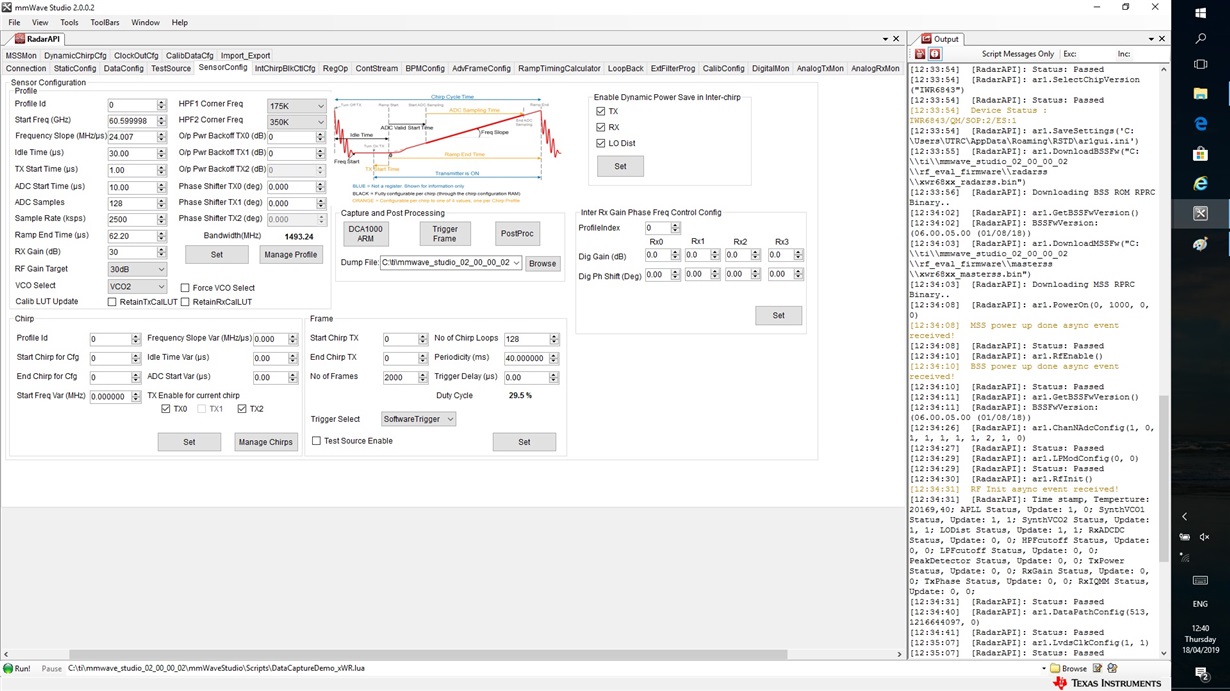Click the DCA1000 ARM button
This screenshot has height=691, width=1230.
click(366, 234)
